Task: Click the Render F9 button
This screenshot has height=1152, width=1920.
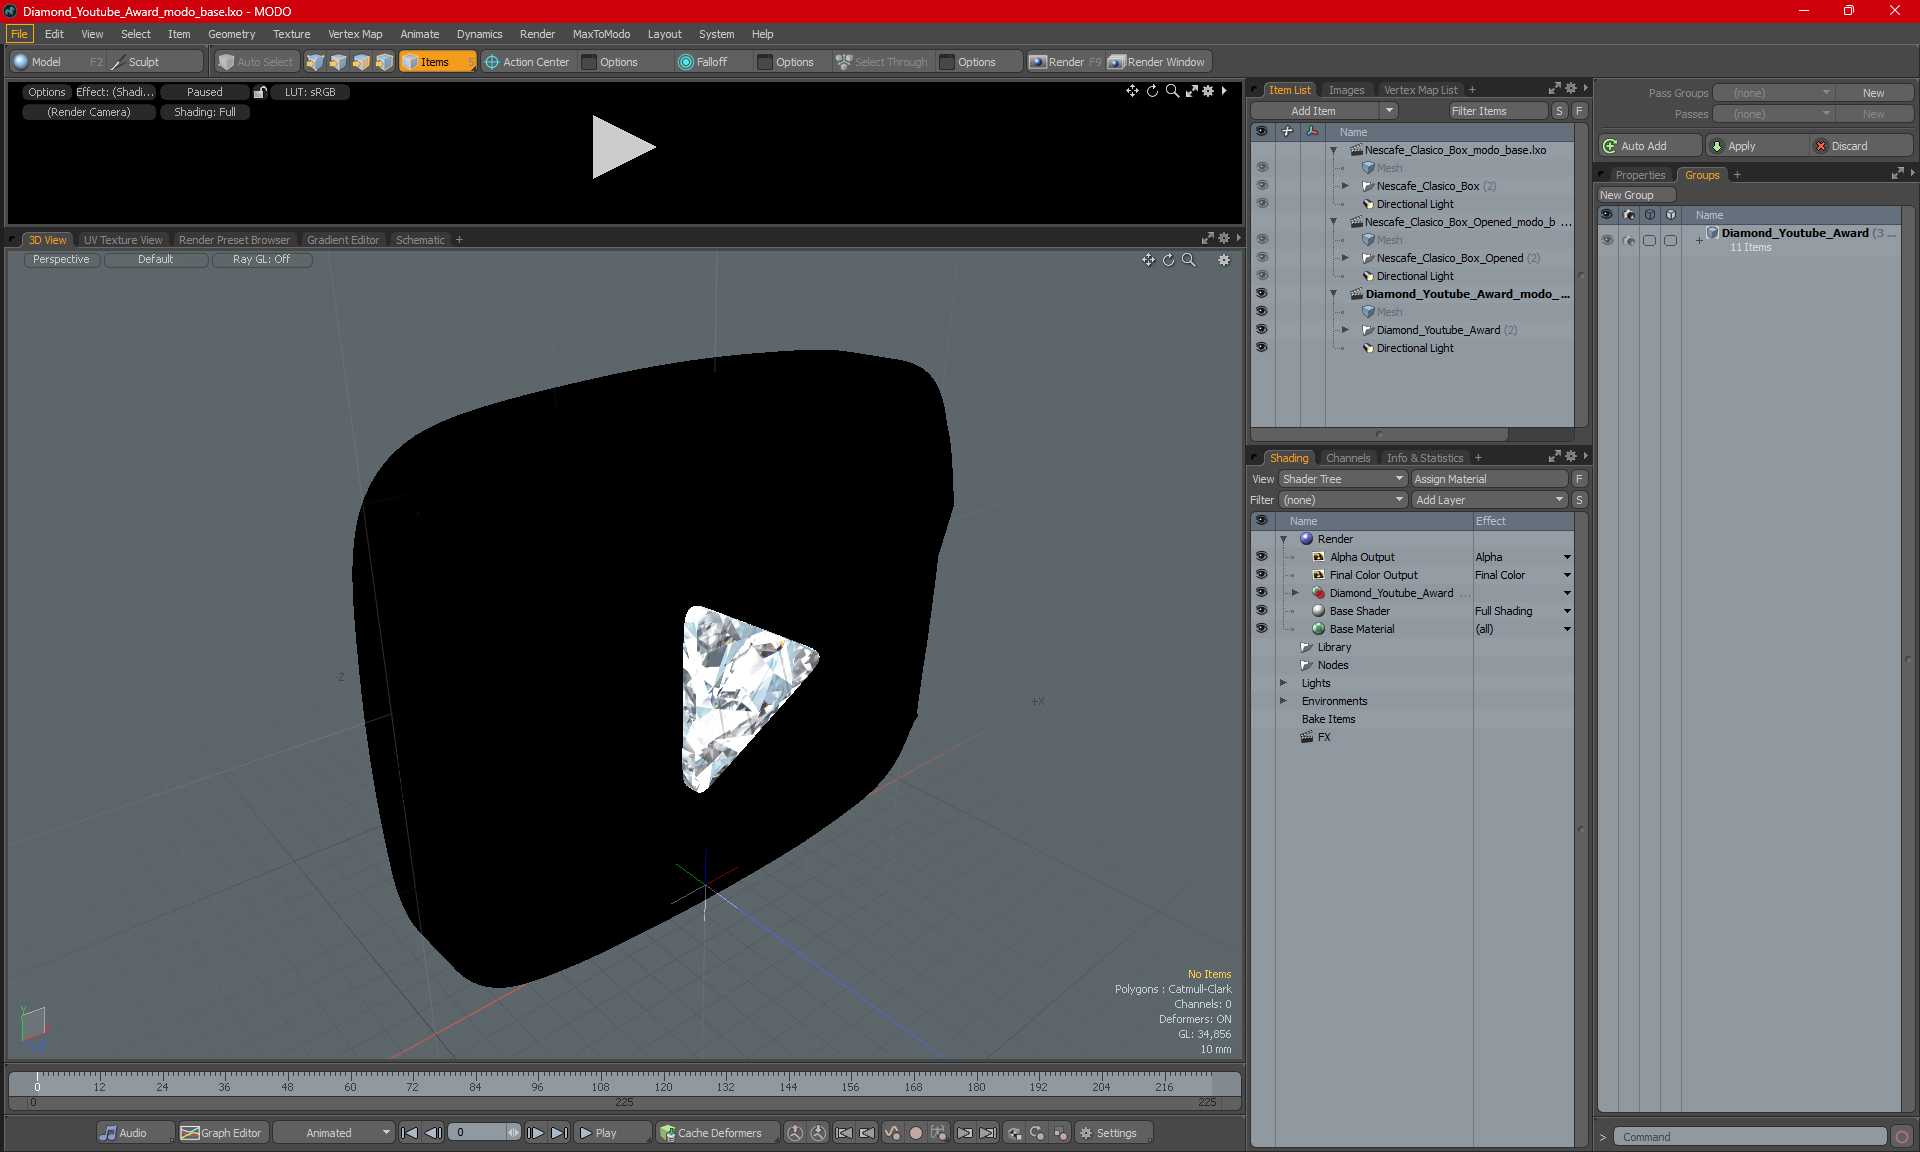Action: (x=1066, y=62)
